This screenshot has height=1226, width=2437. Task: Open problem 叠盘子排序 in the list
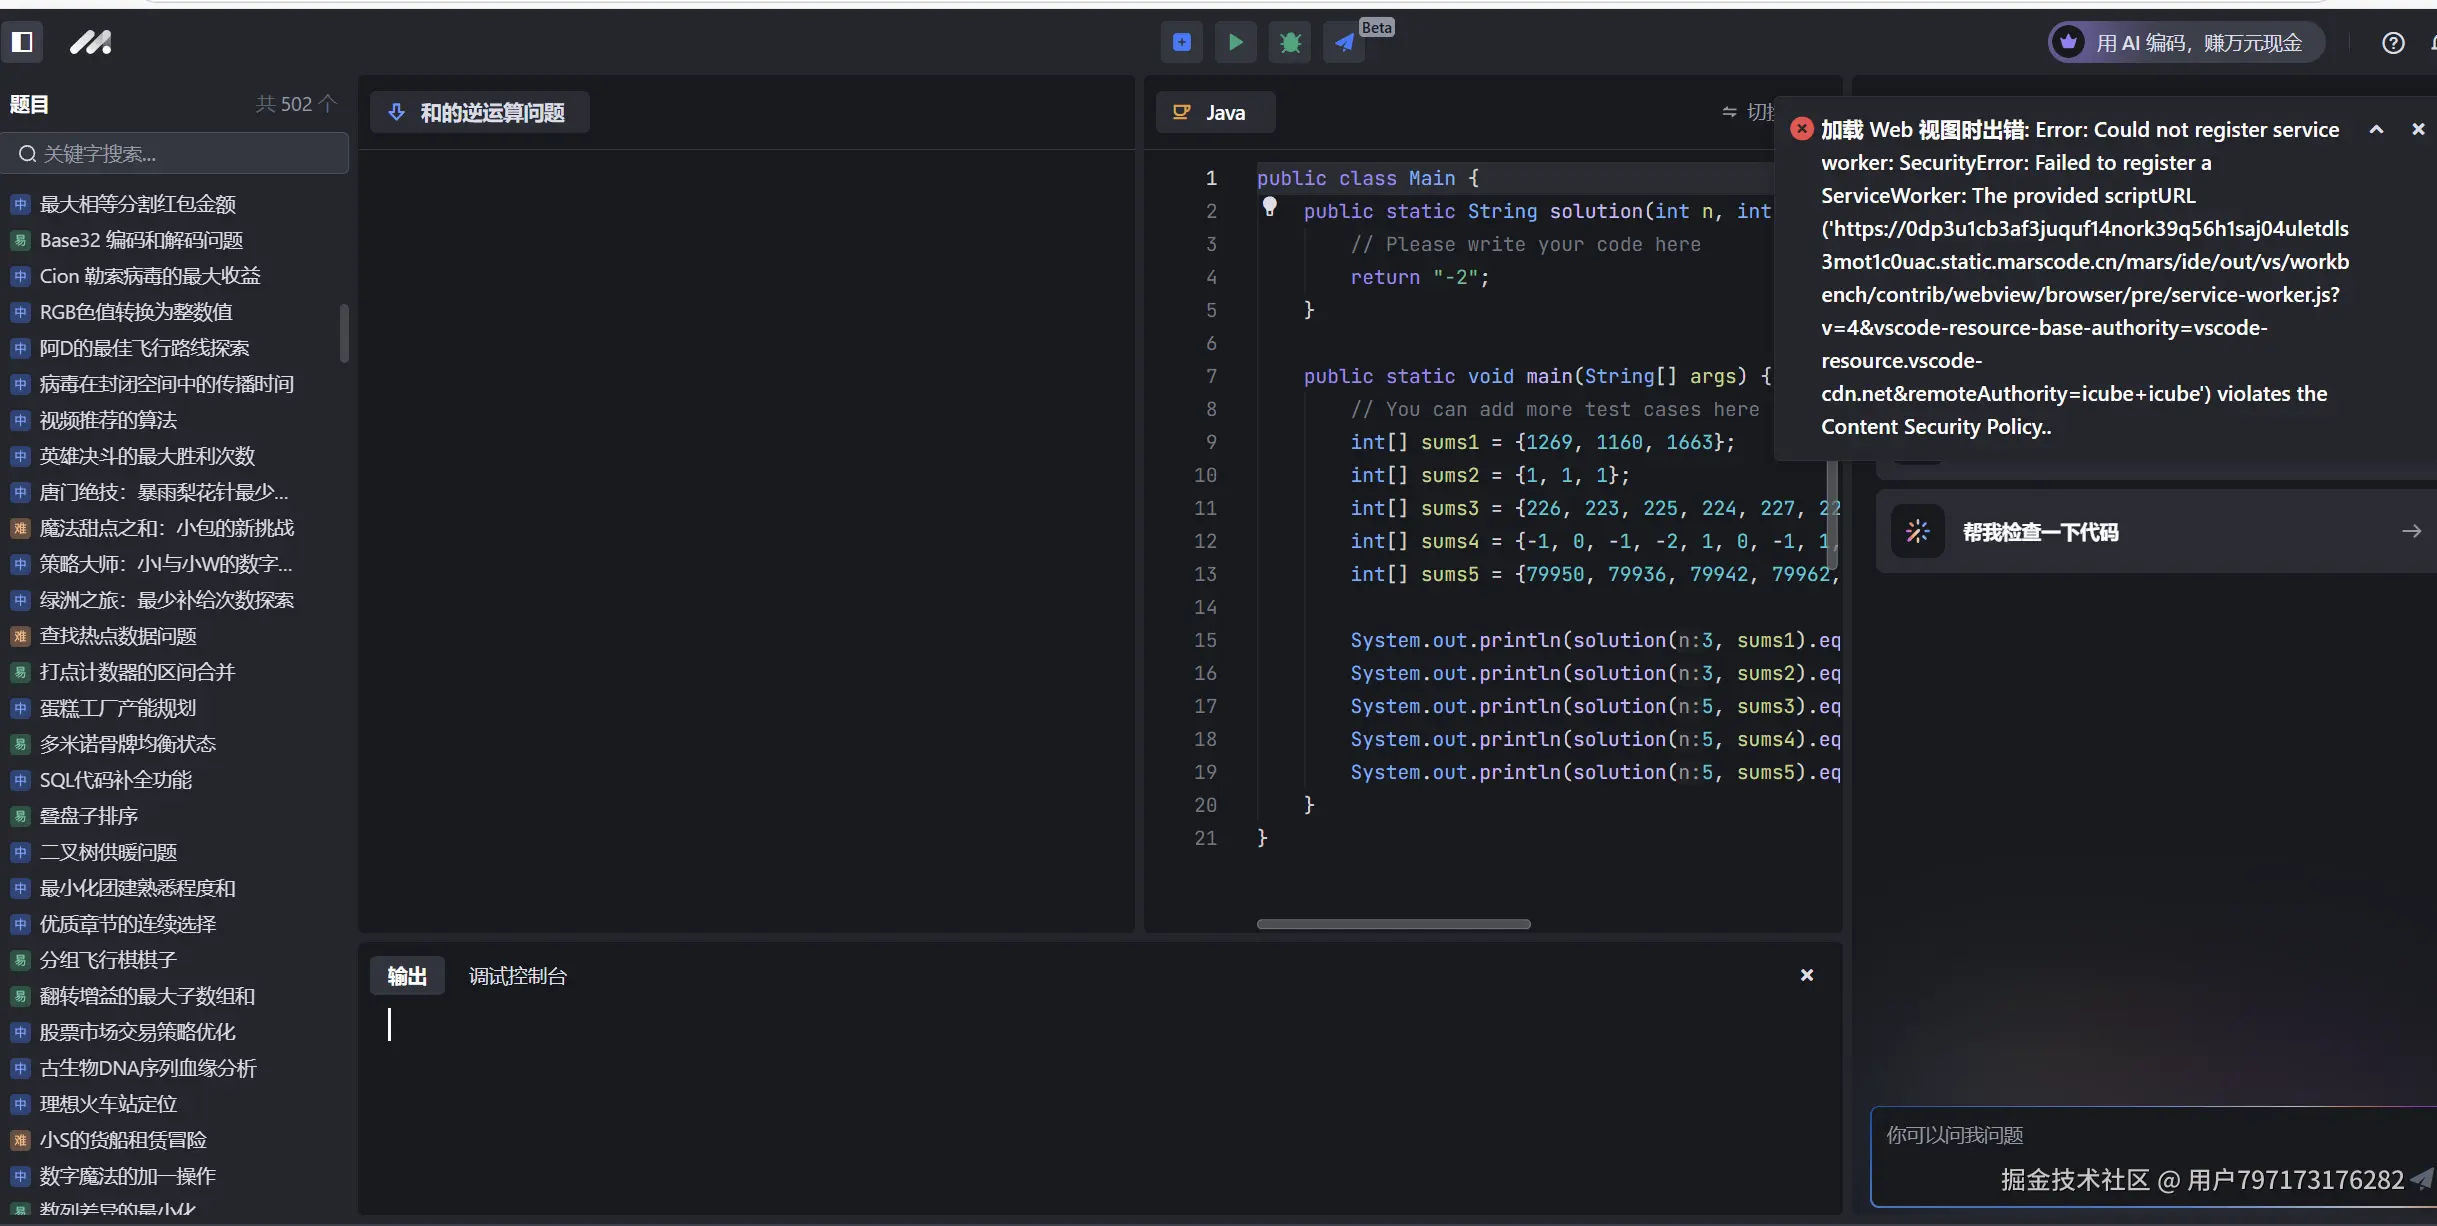coord(89,816)
